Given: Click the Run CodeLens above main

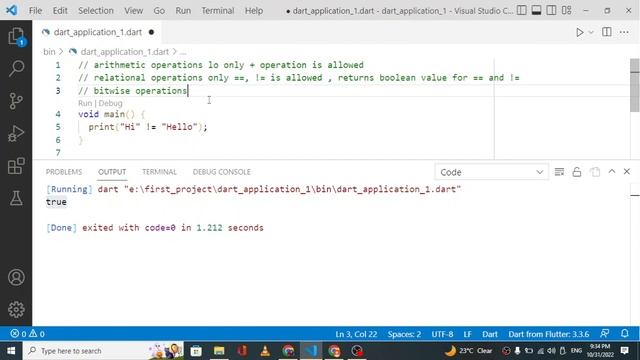Looking at the screenshot, I should [85, 103].
